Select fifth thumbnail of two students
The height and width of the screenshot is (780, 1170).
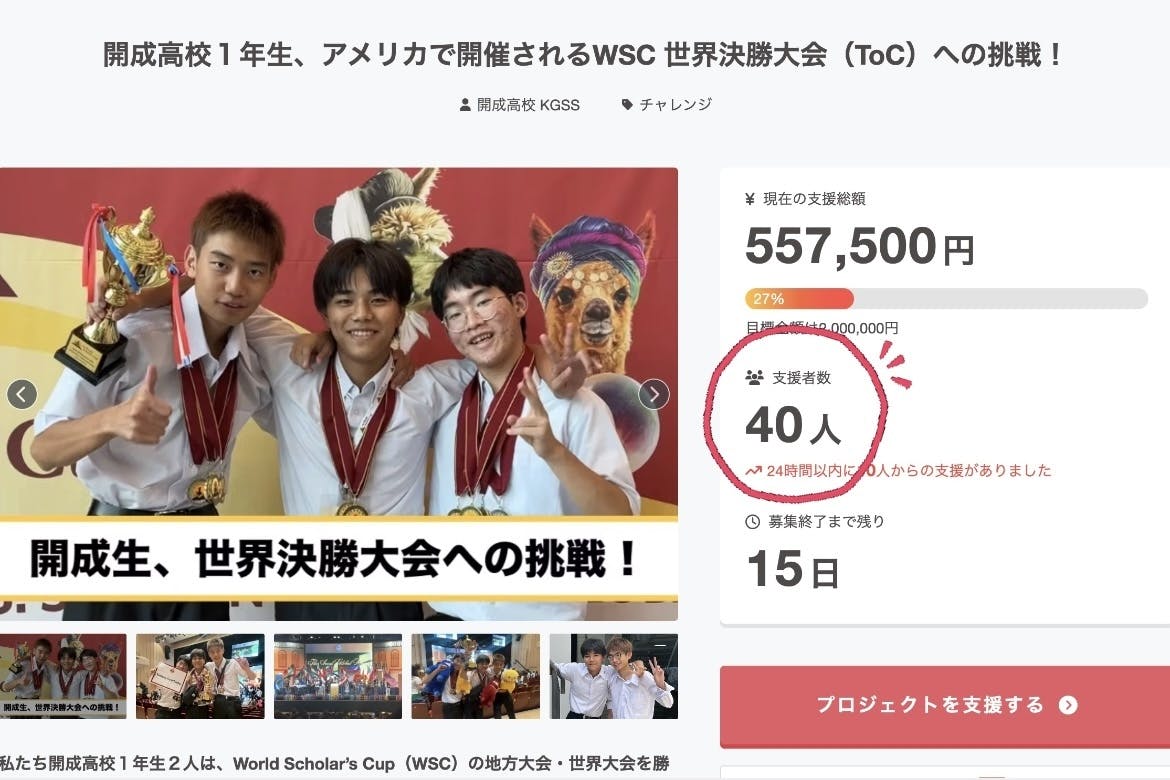(613, 676)
